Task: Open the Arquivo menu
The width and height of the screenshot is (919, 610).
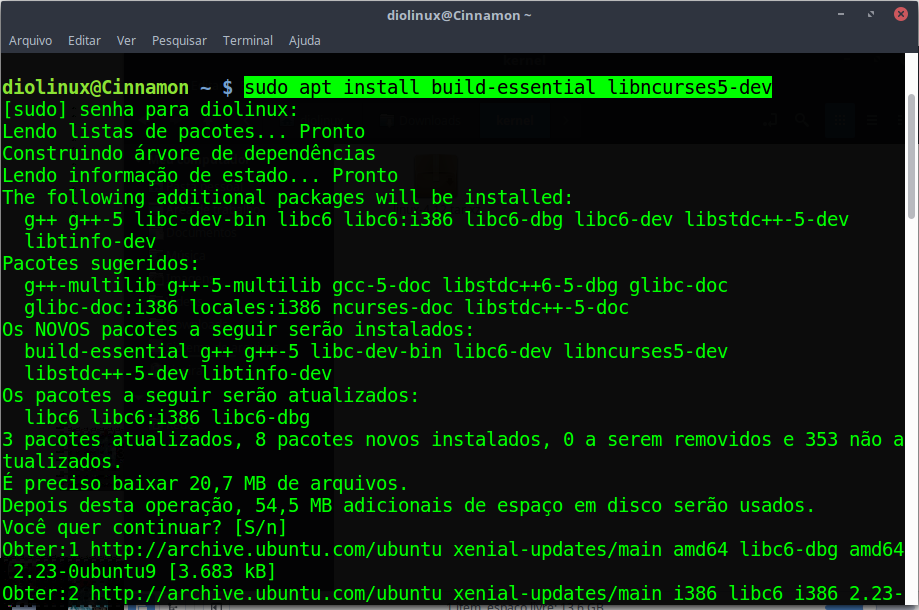Action: (30, 40)
